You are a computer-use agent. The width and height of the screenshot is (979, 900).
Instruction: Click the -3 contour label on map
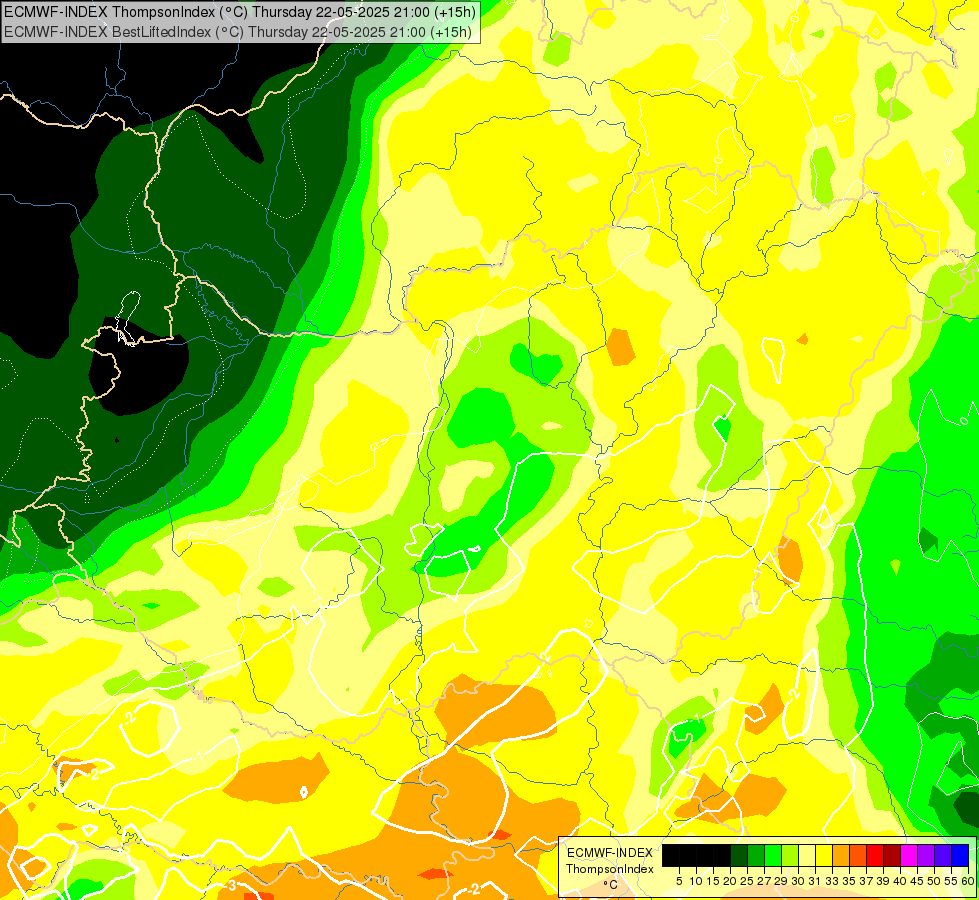[232, 886]
